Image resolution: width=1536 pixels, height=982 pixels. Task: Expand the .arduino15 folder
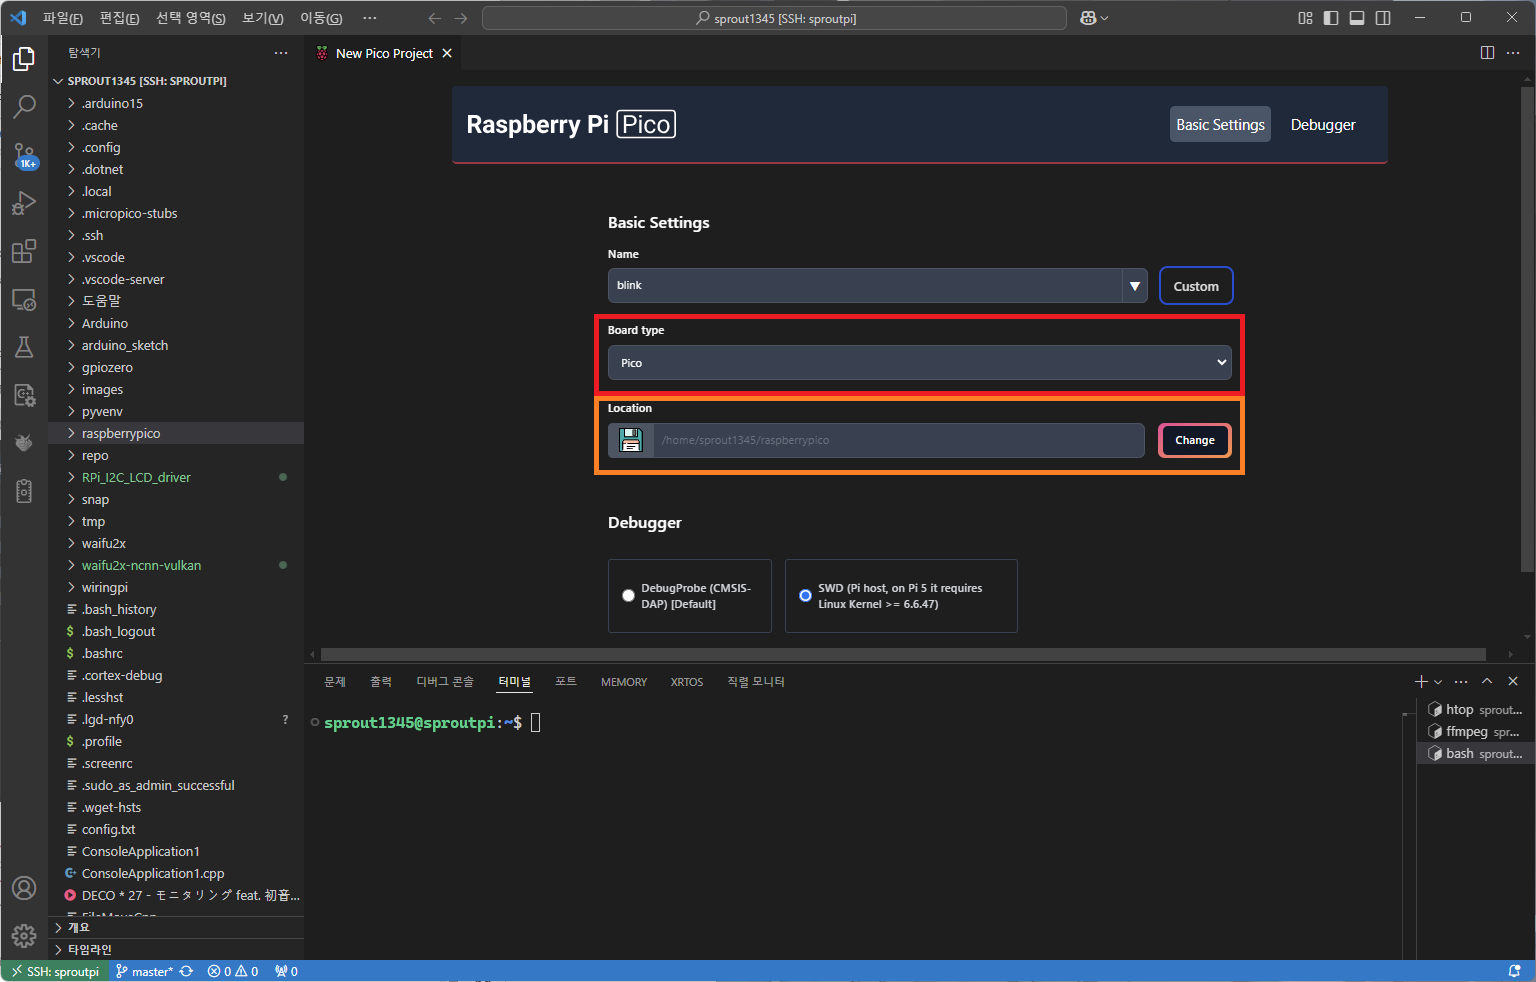tap(175, 103)
